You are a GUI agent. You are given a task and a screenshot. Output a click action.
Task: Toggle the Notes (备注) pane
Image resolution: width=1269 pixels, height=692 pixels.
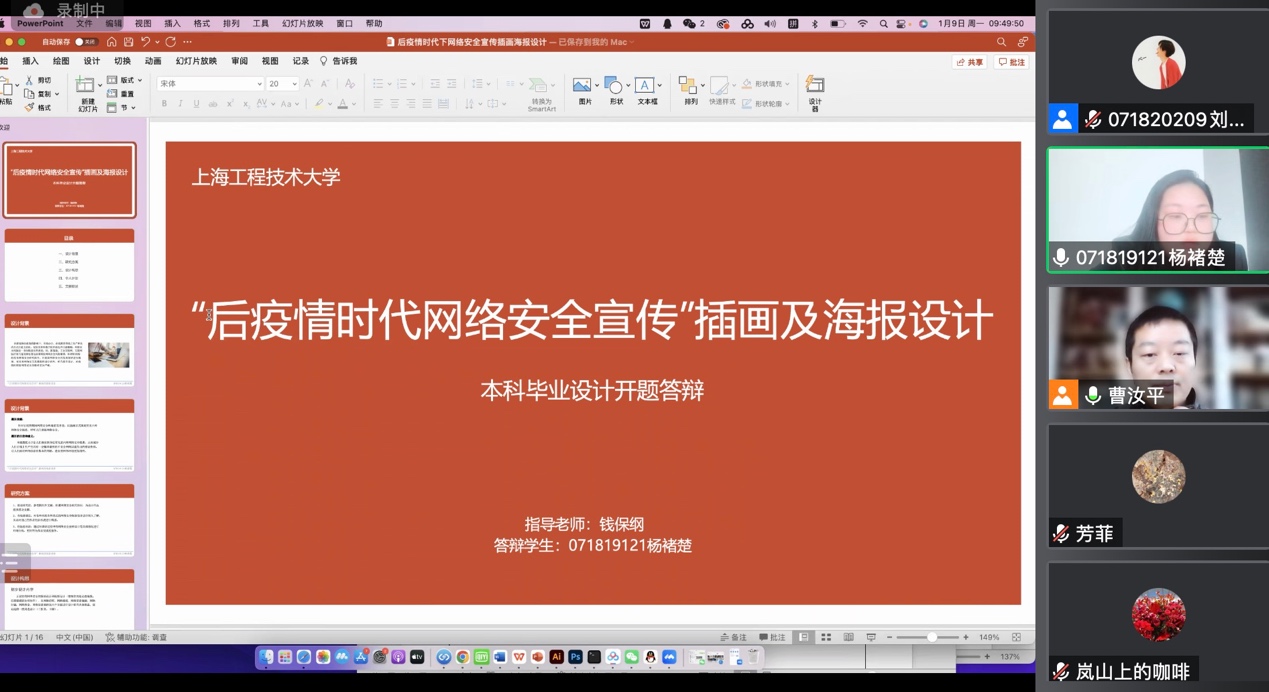coord(733,637)
